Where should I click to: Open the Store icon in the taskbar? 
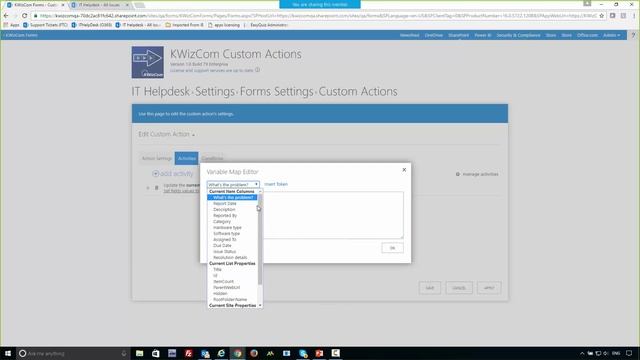(156, 353)
